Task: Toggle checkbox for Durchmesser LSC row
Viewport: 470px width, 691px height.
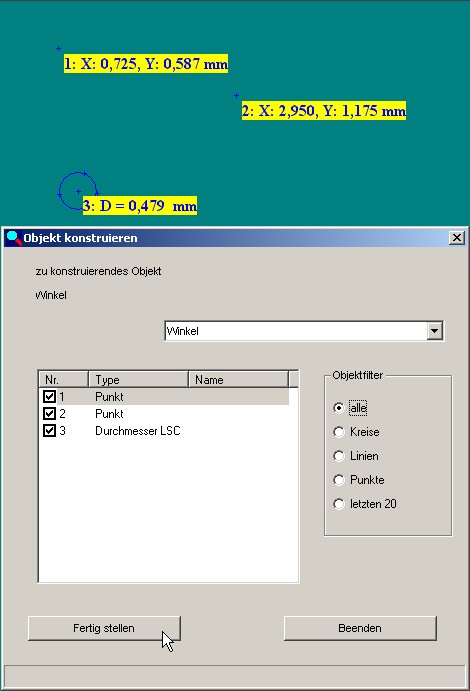Action: [x=49, y=431]
